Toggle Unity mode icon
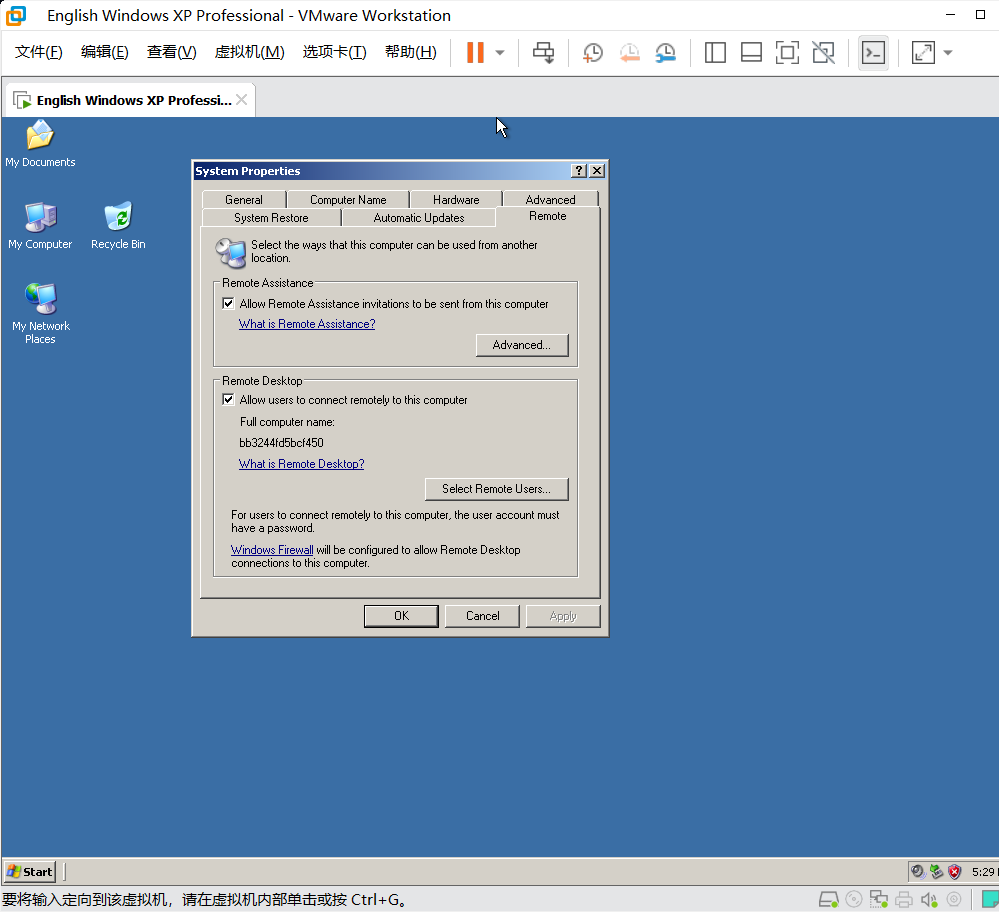This screenshot has width=999, height=912. click(824, 53)
